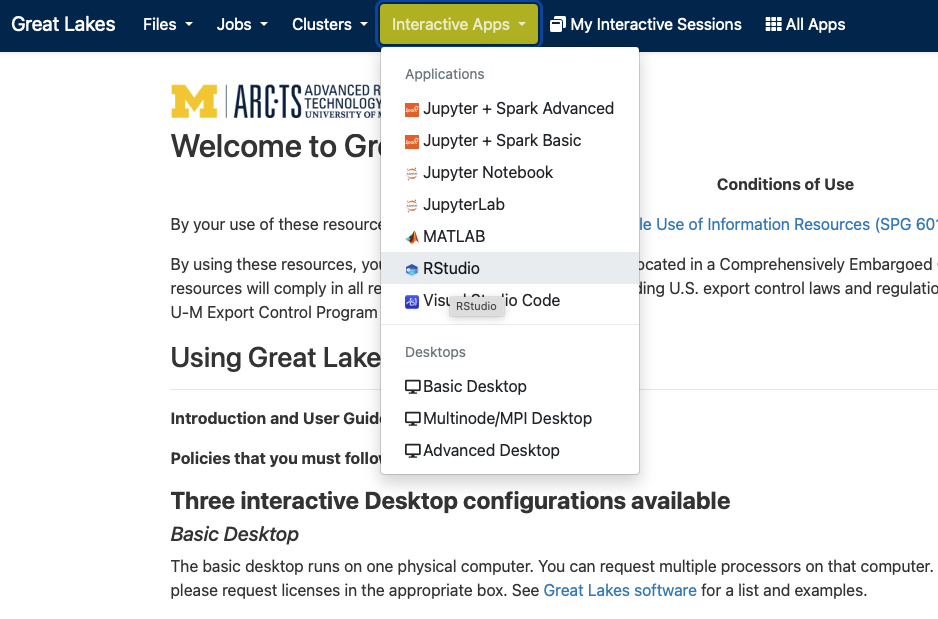Open the Files dropdown menu
The height and width of the screenshot is (619, 938).
[167, 24]
